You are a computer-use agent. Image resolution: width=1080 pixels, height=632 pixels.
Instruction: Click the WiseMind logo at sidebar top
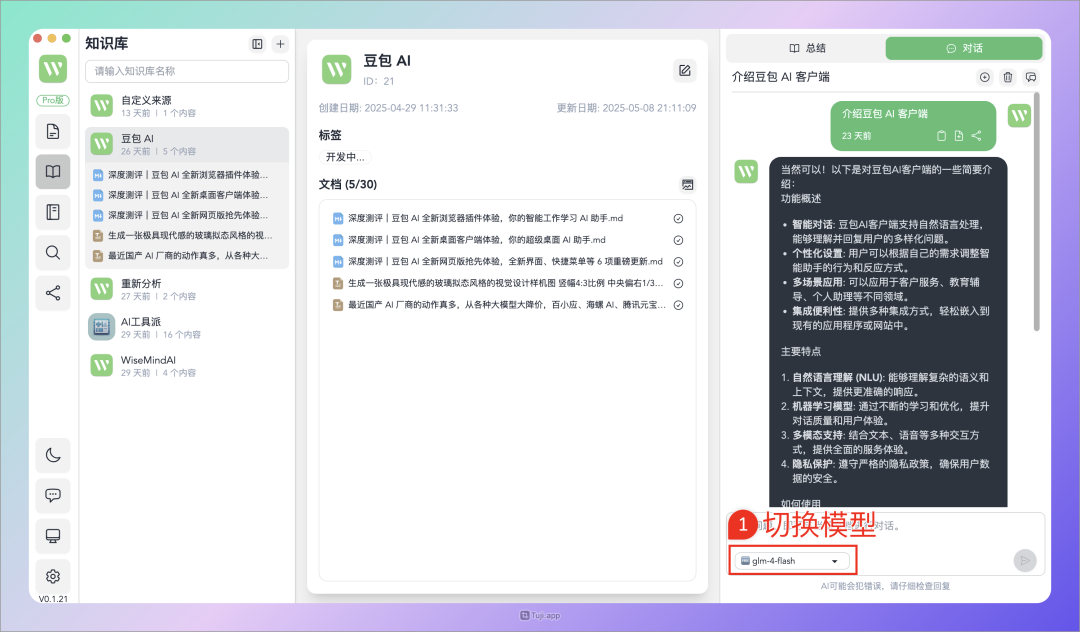click(x=53, y=69)
